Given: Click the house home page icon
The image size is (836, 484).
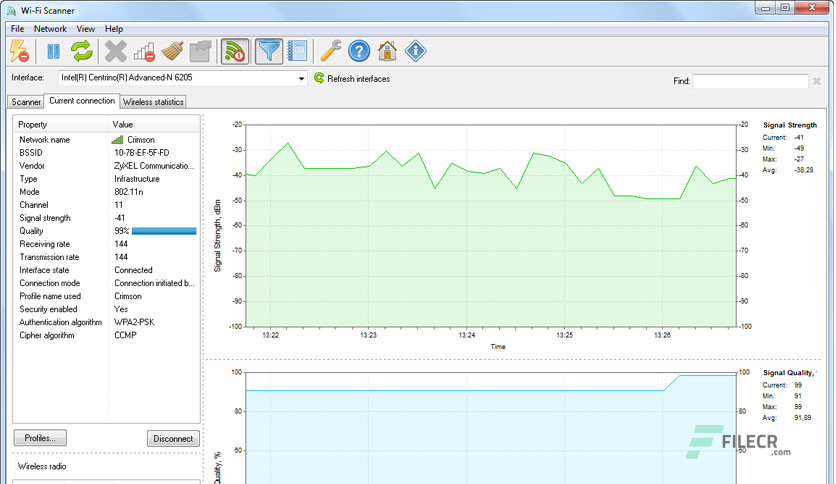Looking at the screenshot, I should point(388,52).
